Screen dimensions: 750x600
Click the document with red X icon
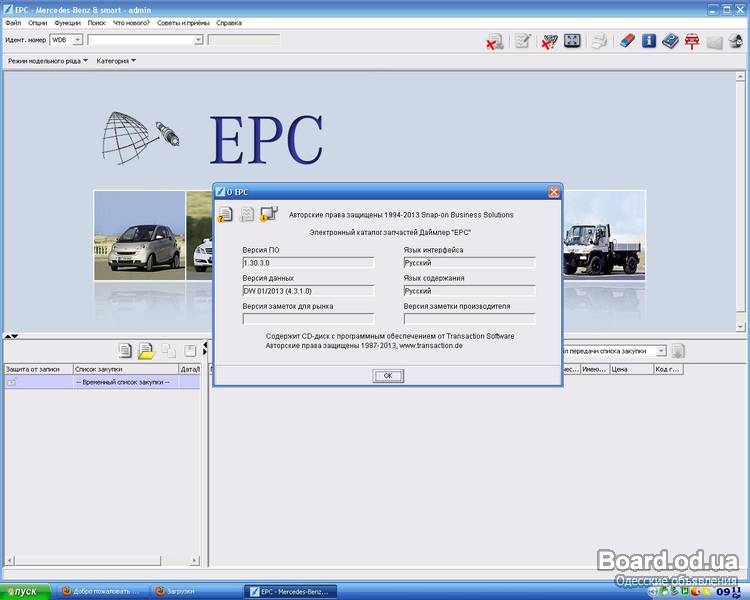494,41
